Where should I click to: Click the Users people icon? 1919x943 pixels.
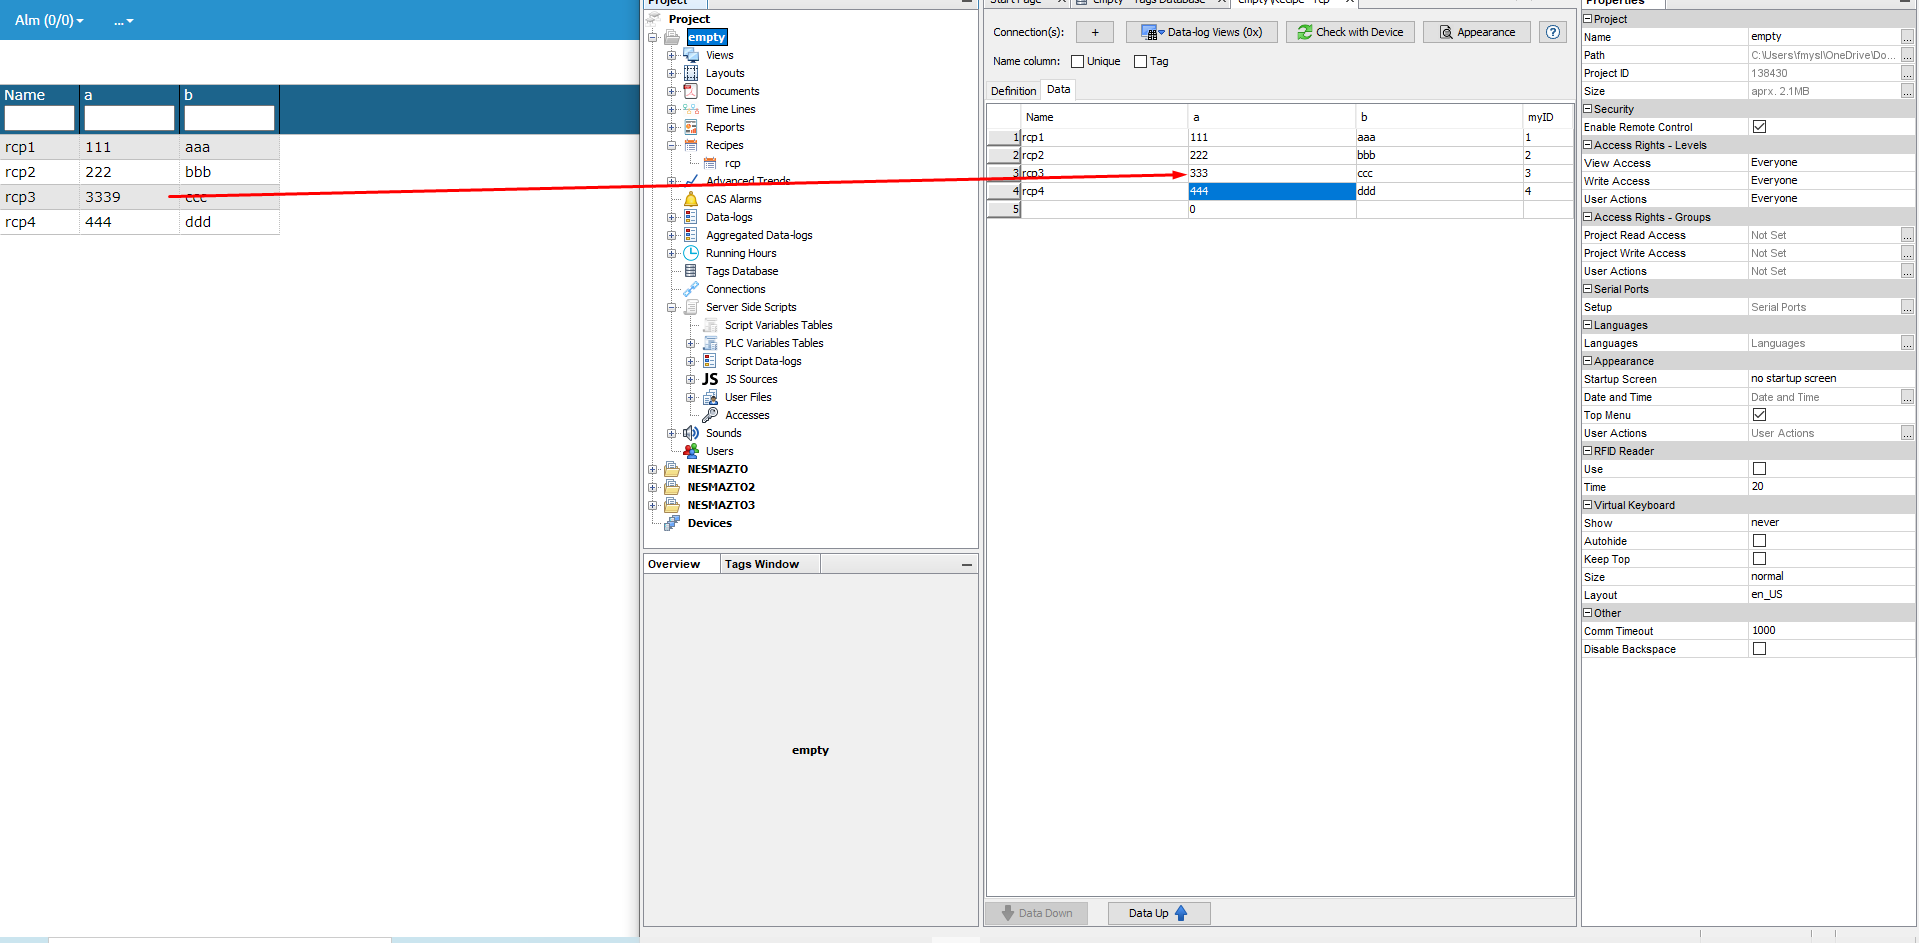pyautogui.click(x=691, y=451)
